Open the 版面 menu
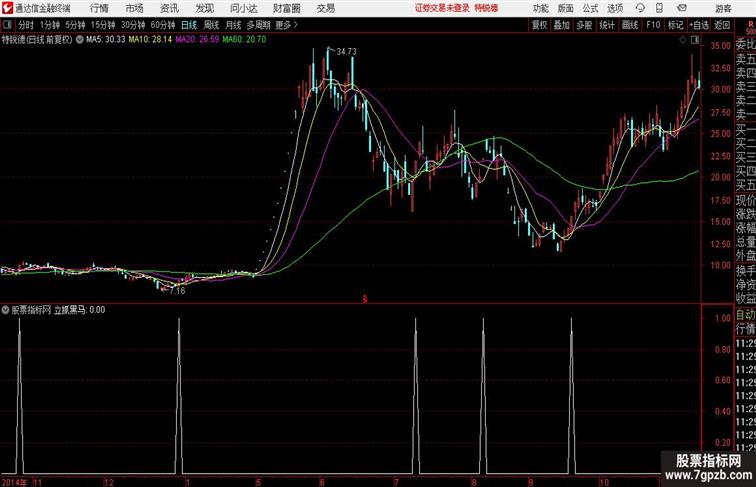The height and width of the screenshot is (487, 756). pos(566,8)
